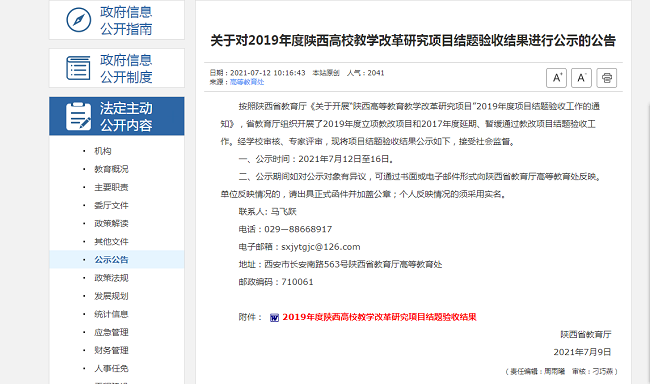Decrease font size with A- button
Screen dimensions: 650x384
point(581,78)
